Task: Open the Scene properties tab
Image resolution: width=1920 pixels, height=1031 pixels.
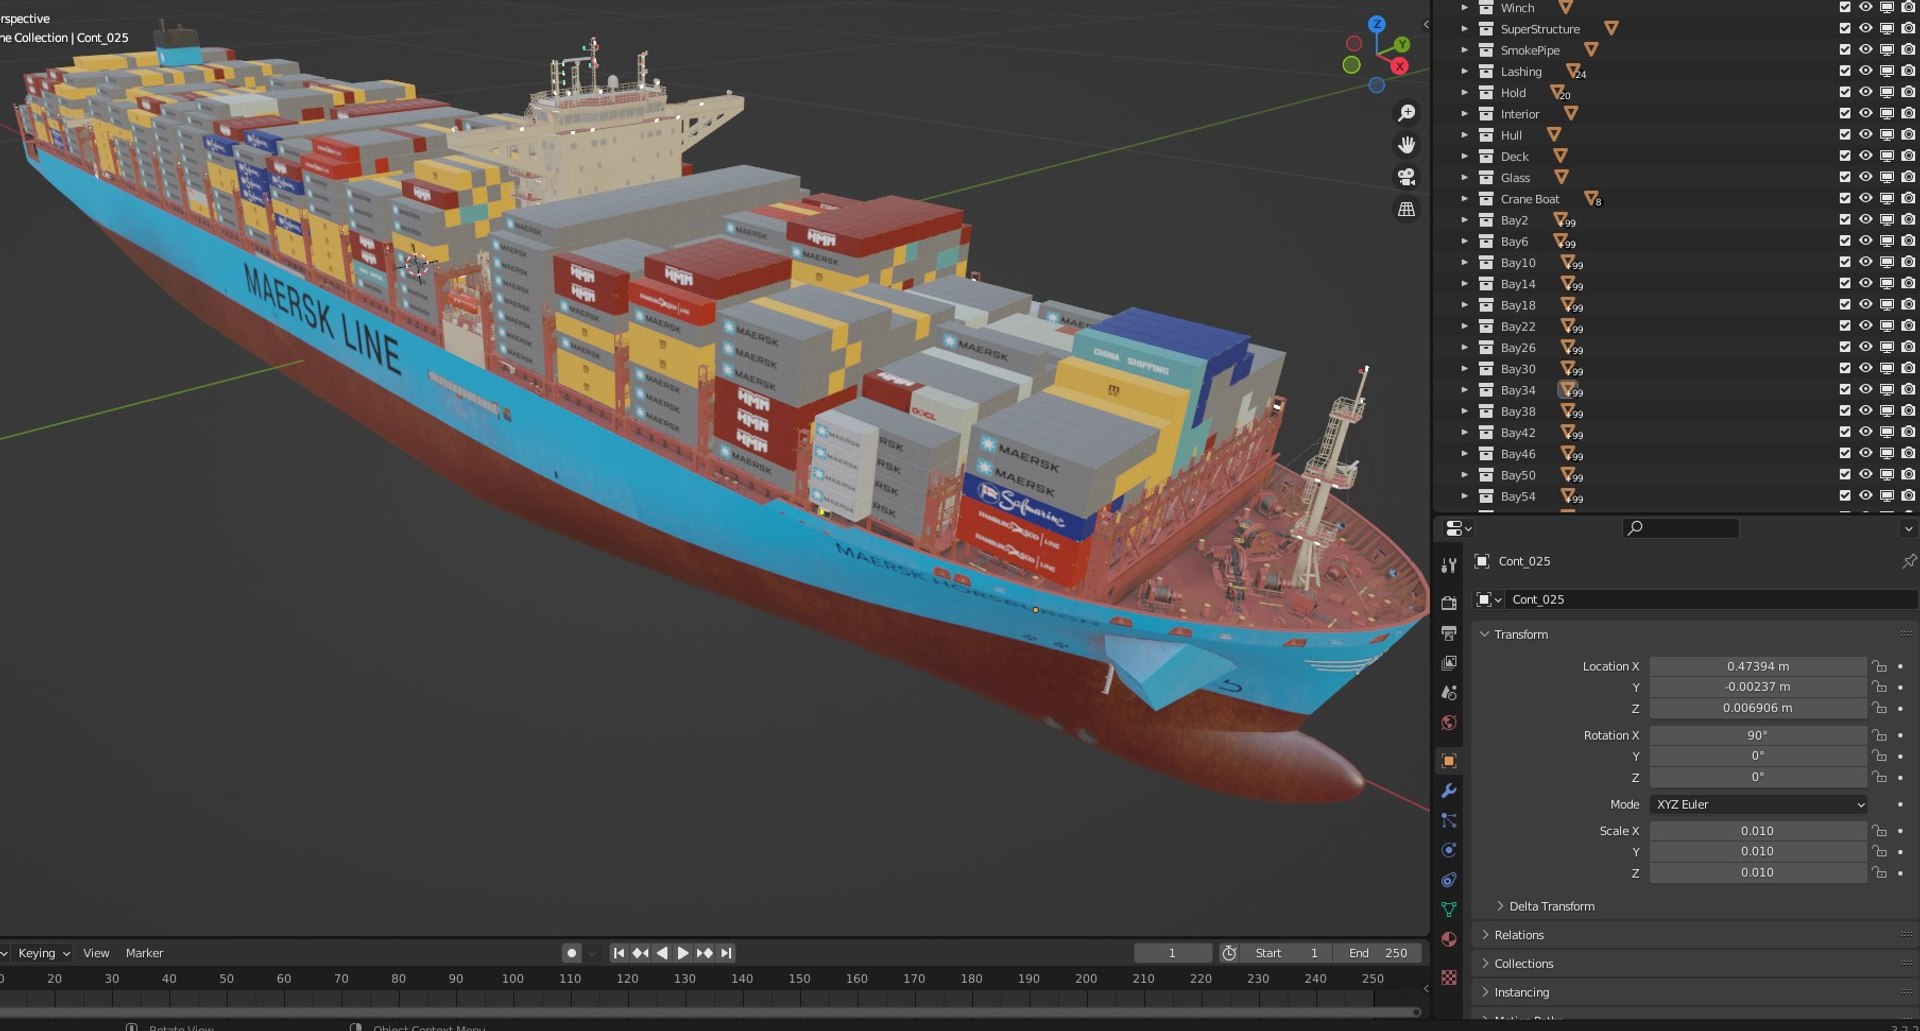Action: (1449, 692)
